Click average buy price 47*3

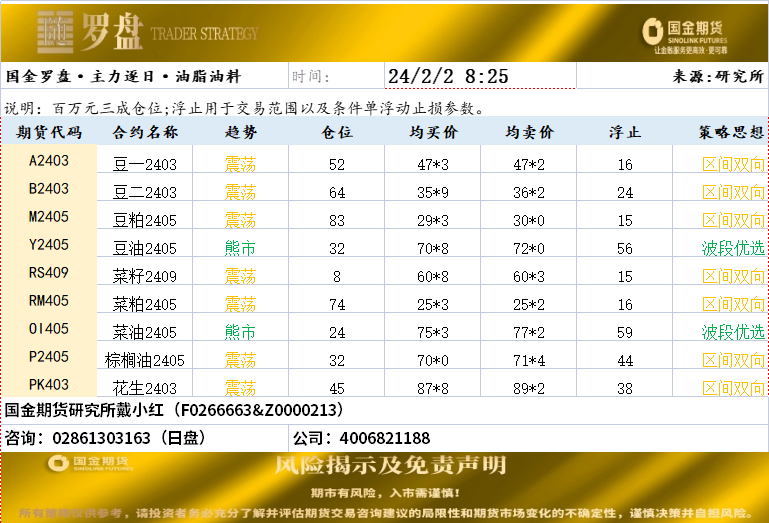433,164
